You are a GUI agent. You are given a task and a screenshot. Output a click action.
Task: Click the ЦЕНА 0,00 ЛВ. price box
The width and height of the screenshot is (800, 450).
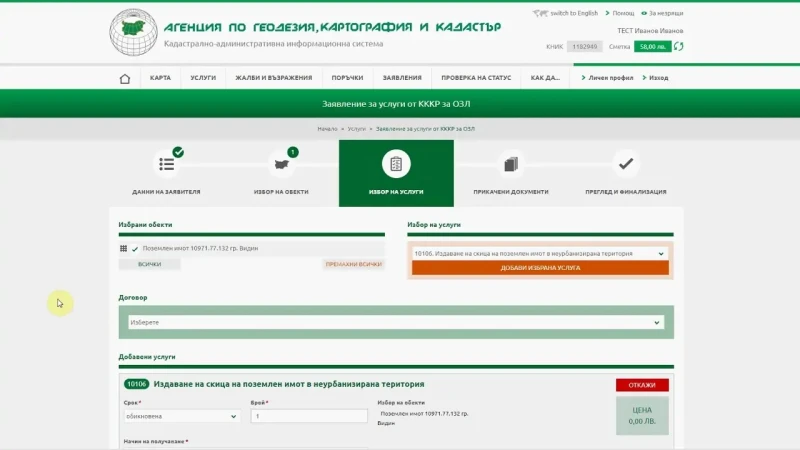(642, 416)
